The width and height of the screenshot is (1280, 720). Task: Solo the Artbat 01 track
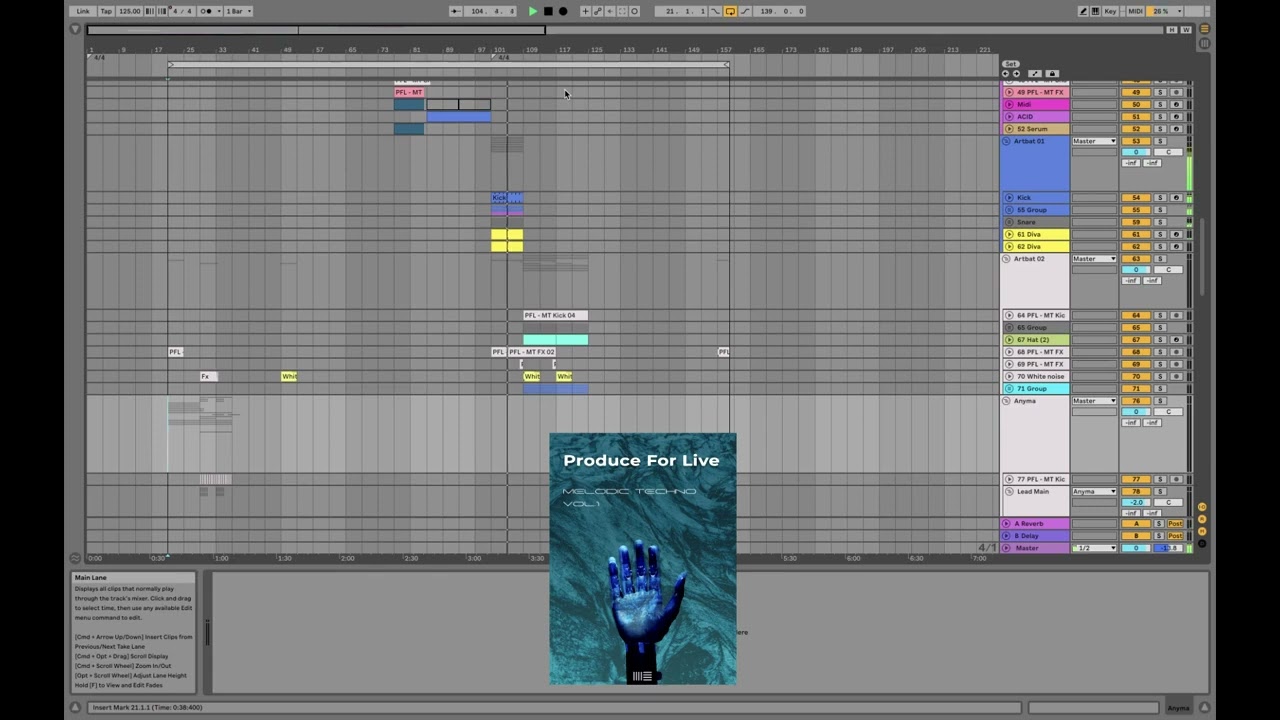click(1161, 141)
